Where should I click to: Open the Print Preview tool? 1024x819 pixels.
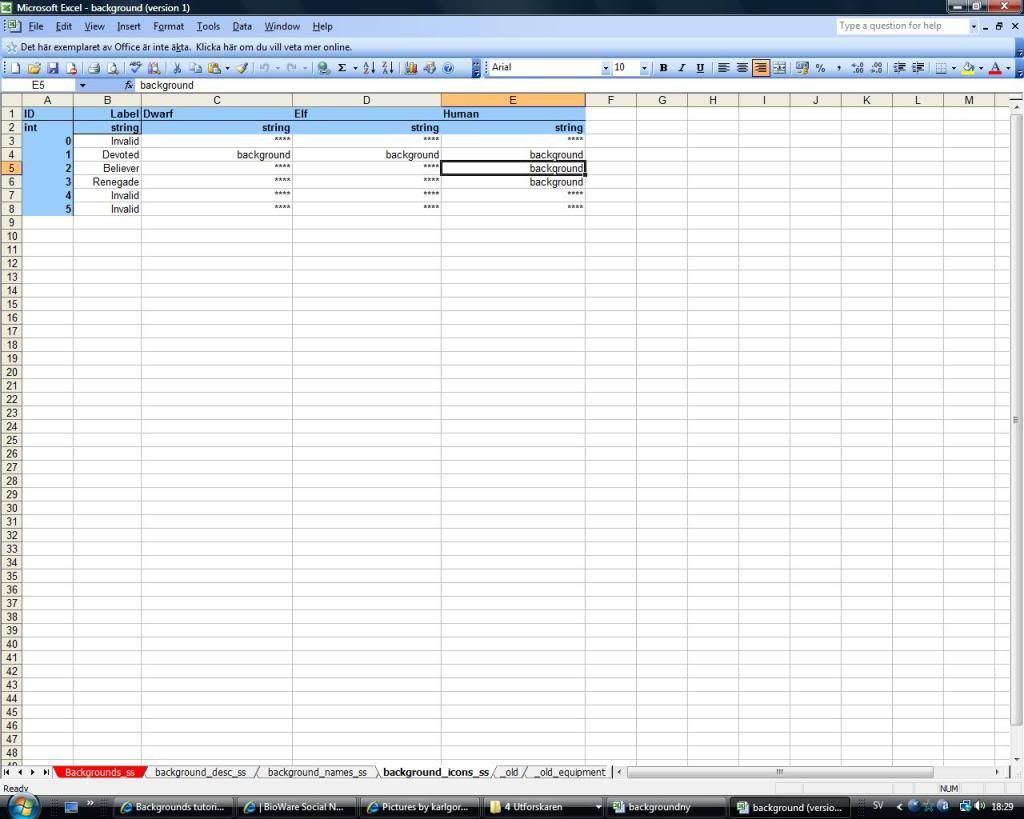coord(112,68)
